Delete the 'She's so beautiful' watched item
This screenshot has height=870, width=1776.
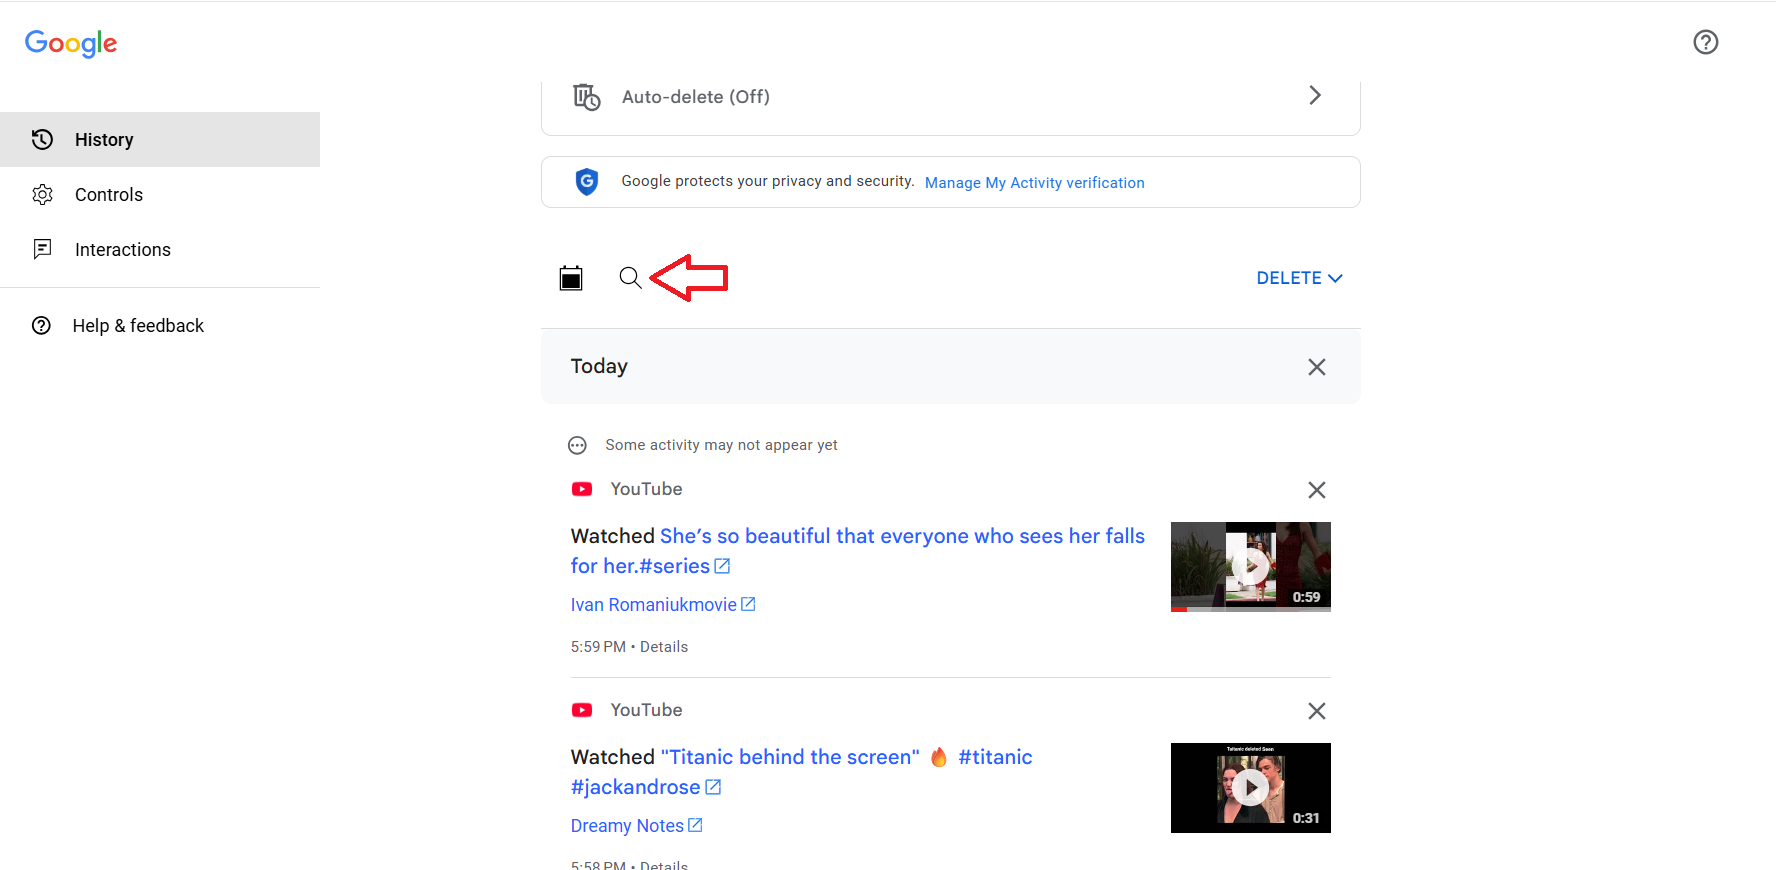tap(1317, 490)
